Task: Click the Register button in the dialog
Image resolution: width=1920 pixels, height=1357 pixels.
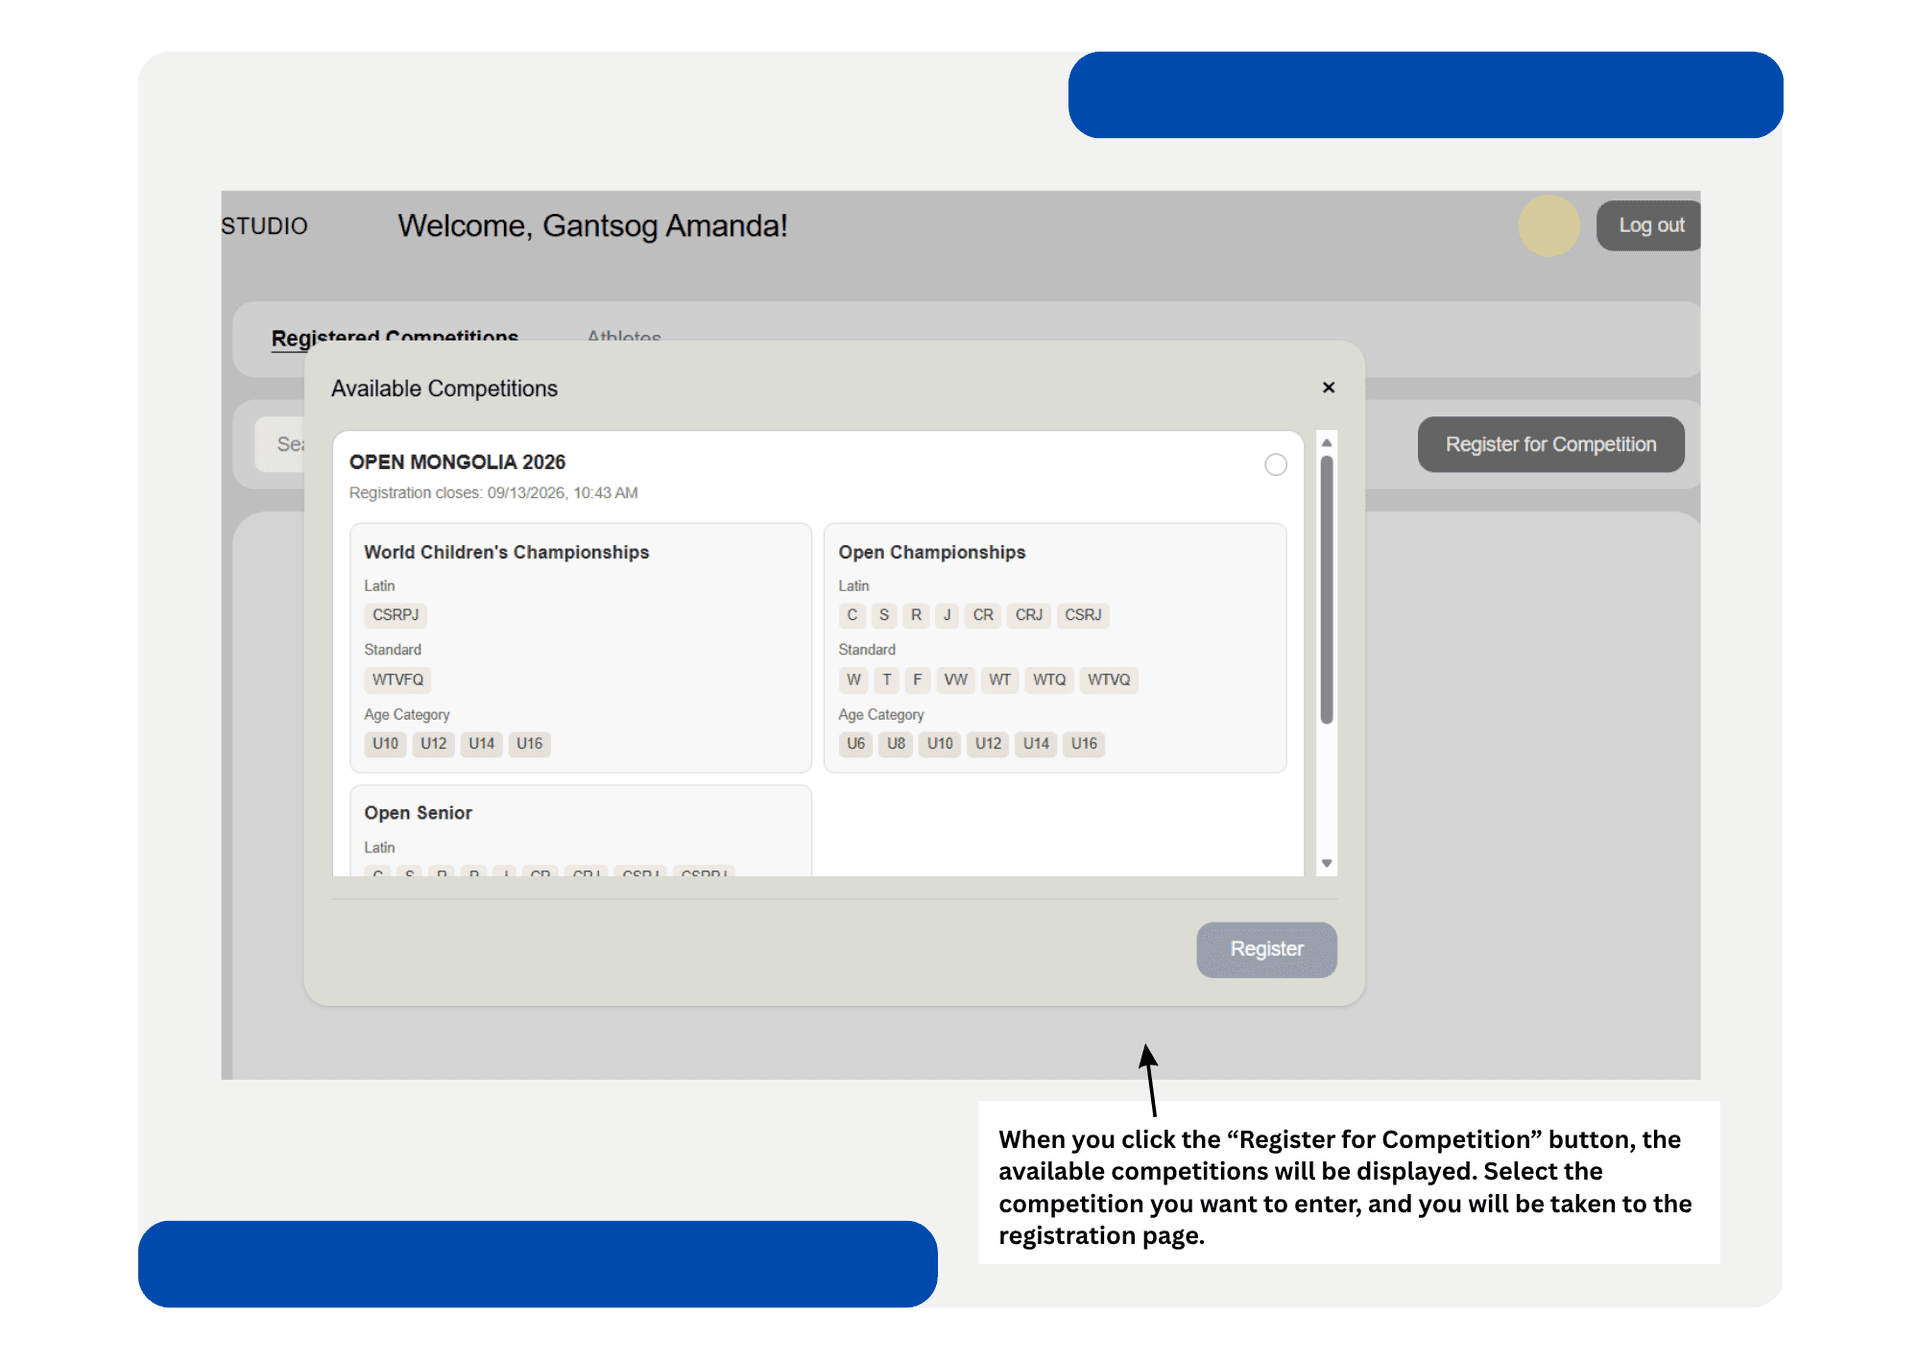Action: (x=1266, y=949)
